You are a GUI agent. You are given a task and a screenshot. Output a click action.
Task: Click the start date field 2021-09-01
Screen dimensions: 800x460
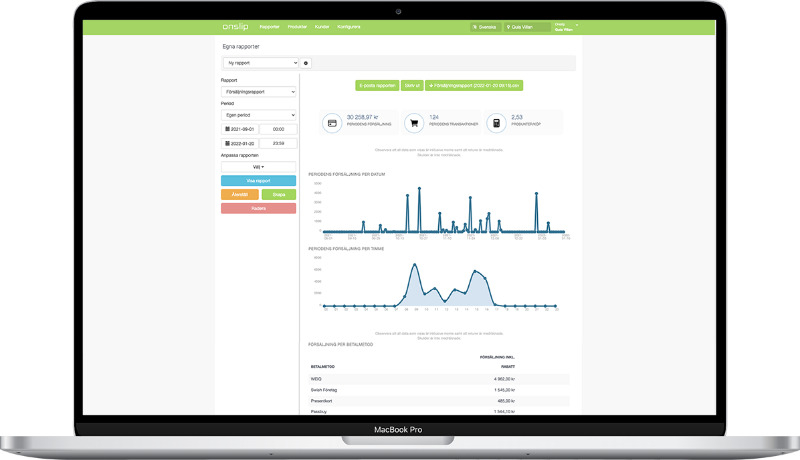(x=240, y=129)
